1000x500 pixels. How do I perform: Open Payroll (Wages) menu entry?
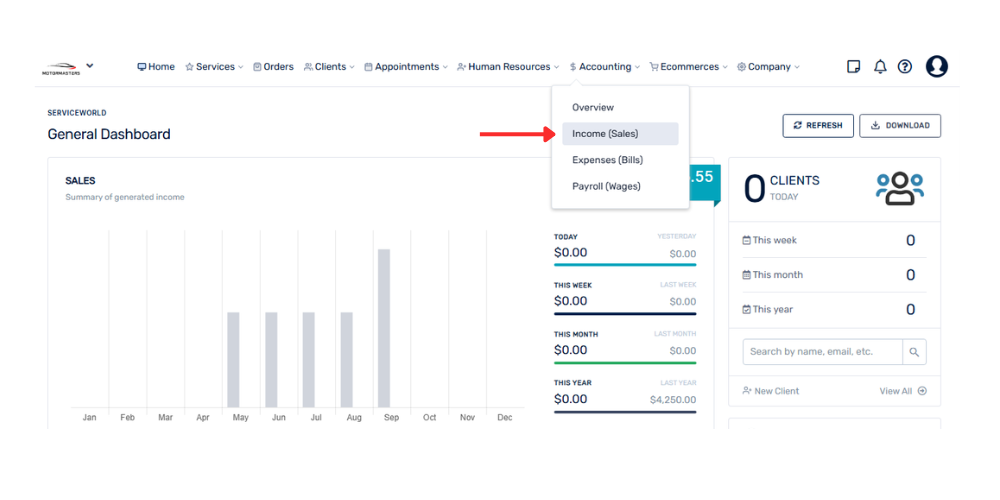click(x=606, y=186)
